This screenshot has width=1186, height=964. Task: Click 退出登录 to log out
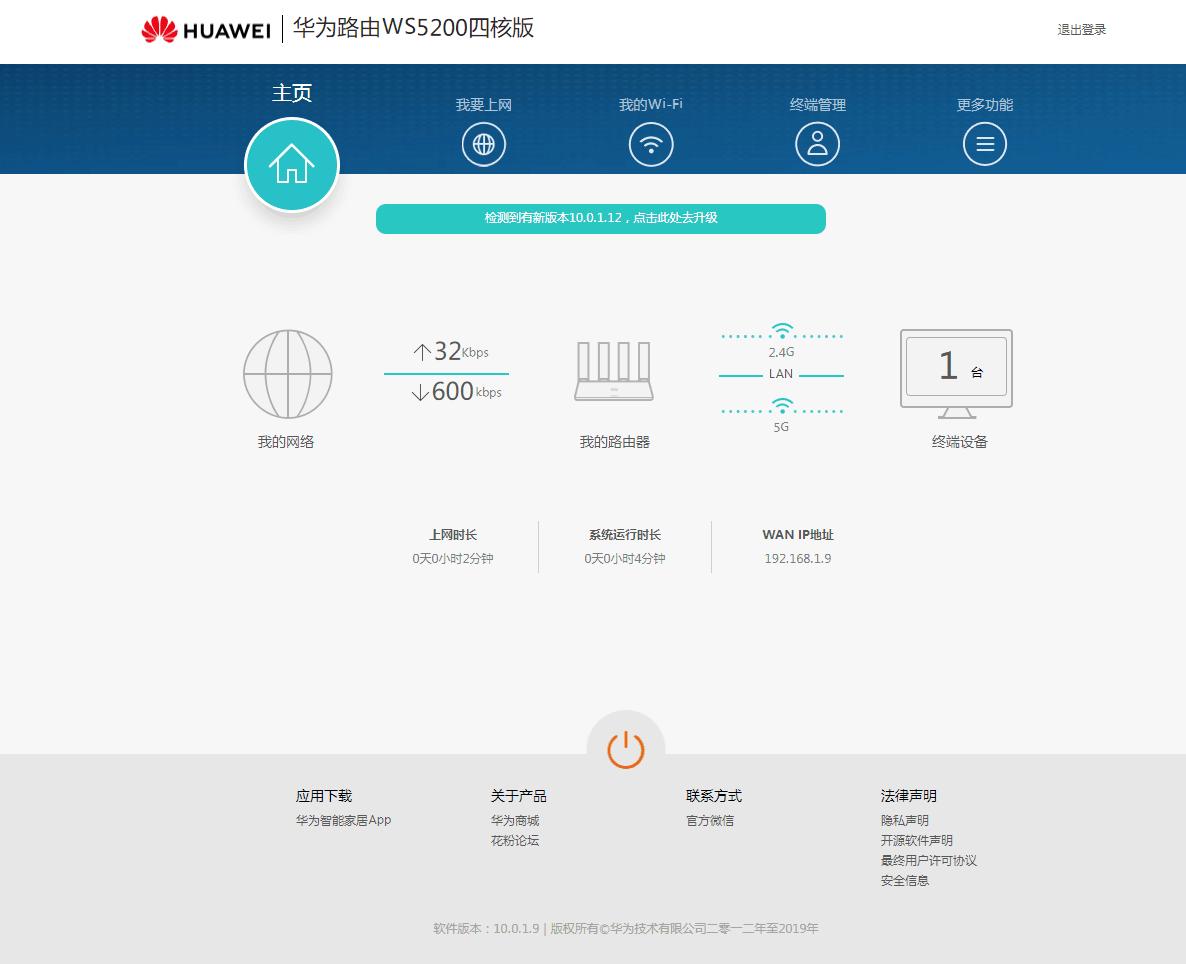tap(1080, 29)
